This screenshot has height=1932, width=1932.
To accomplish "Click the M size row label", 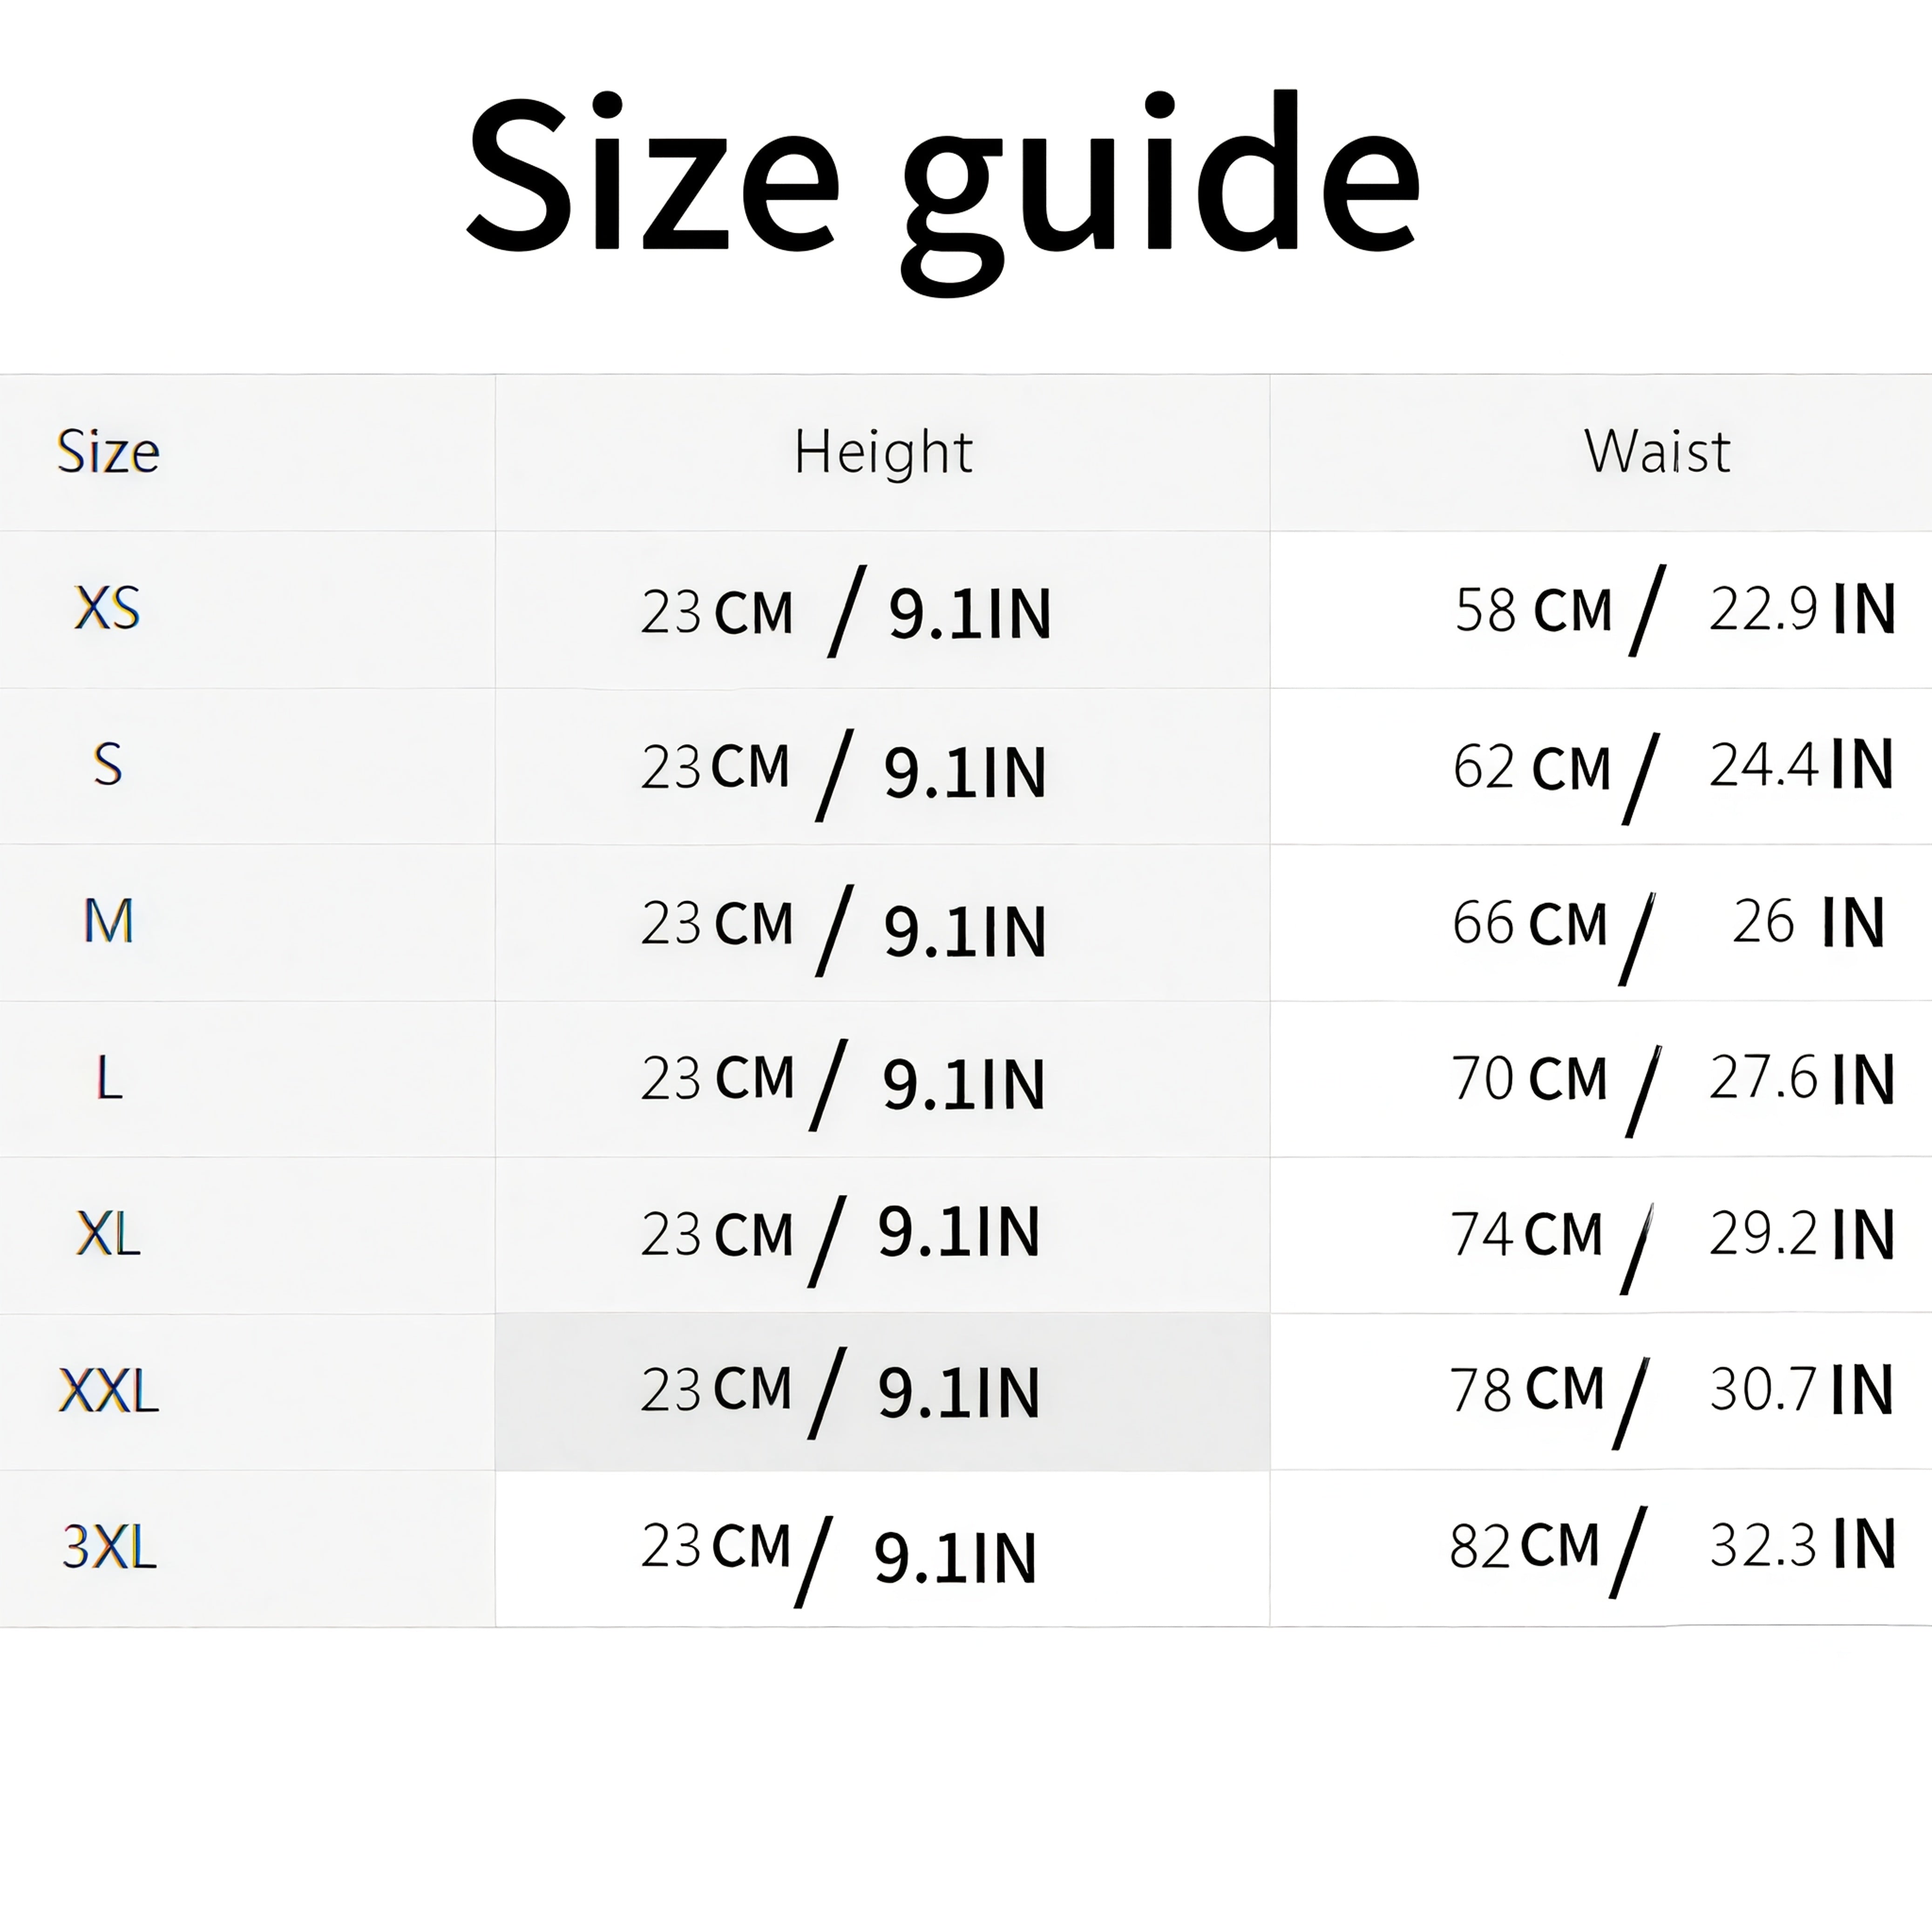I will pyautogui.click(x=108, y=921).
